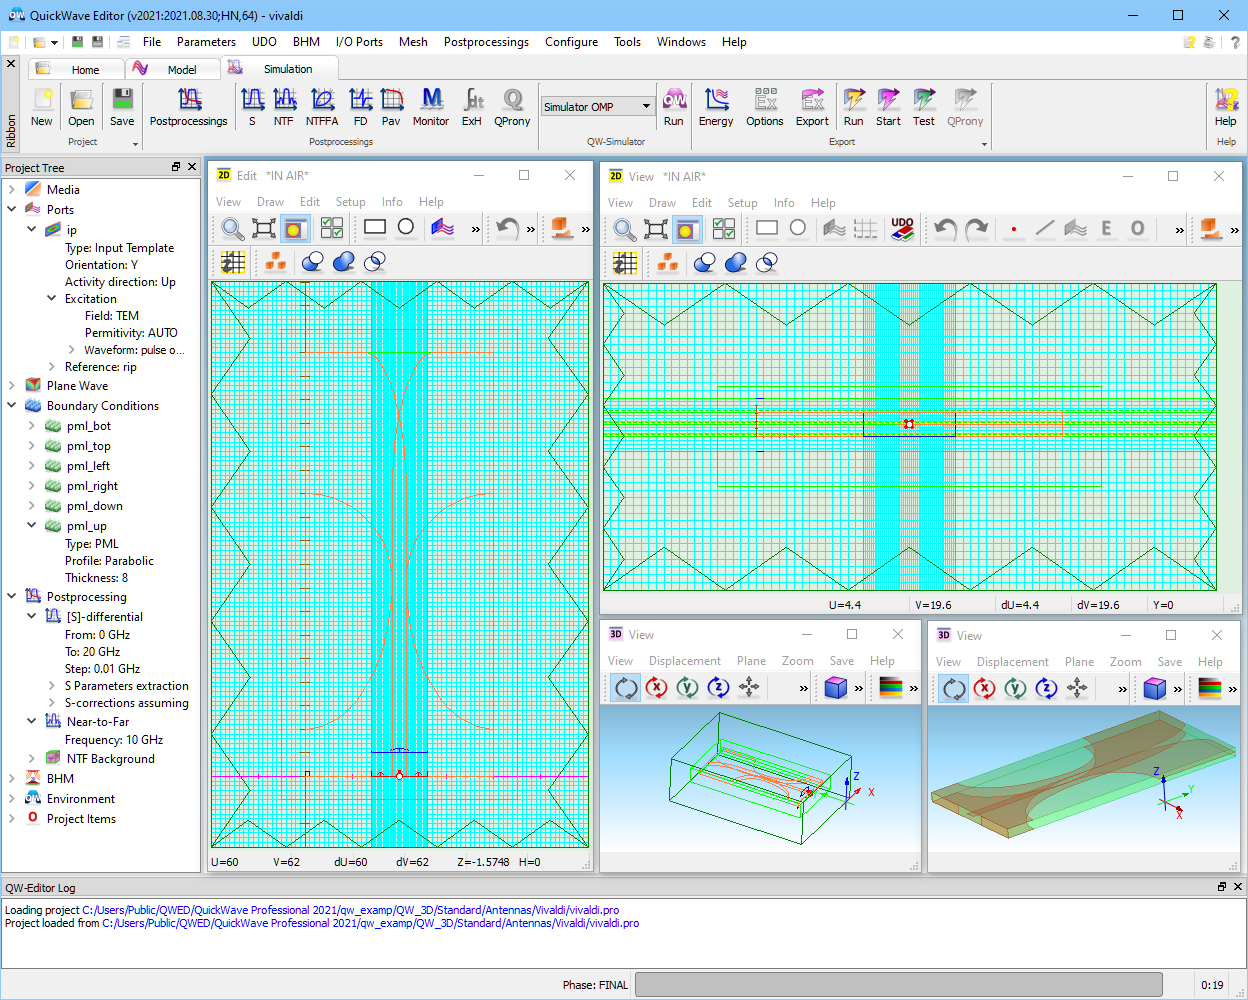Click the redo arrow in the 2D View window
The height and width of the screenshot is (1000, 1248).
(x=976, y=229)
